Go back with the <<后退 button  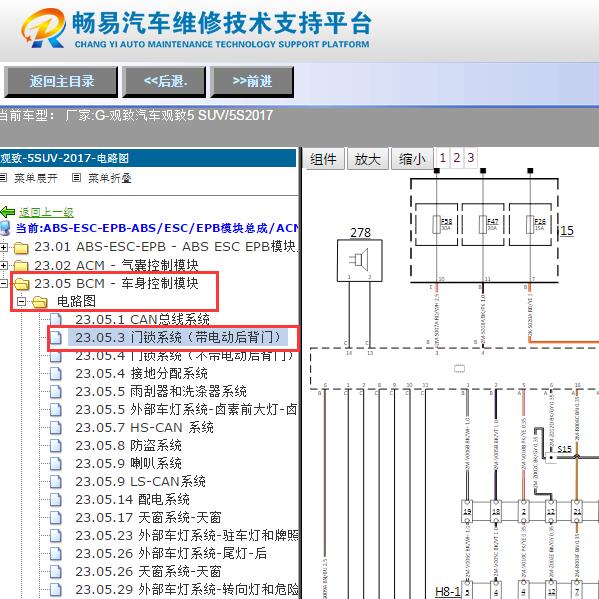[164, 81]
